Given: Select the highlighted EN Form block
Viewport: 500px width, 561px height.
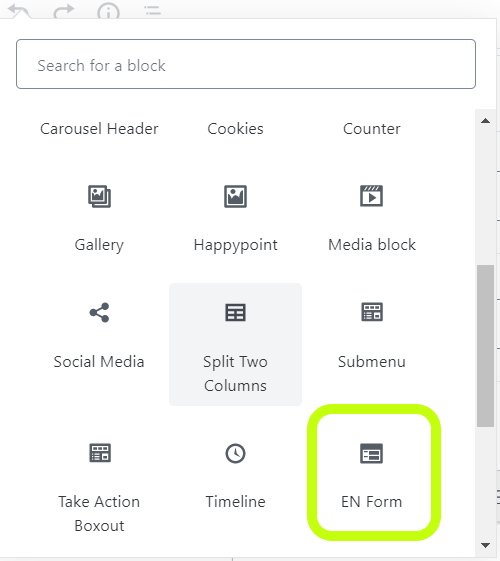Looking at the screenshot, I should [x=372, y=472].
